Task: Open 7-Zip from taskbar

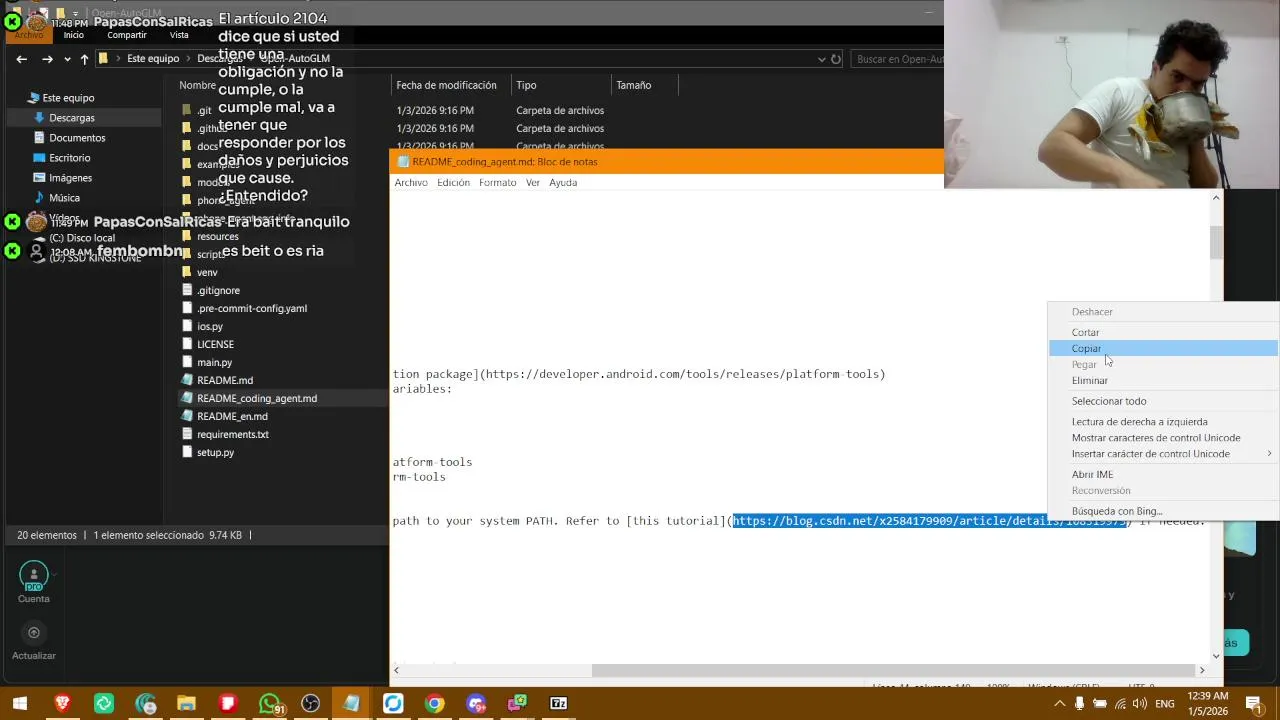Action: point(558,704)
